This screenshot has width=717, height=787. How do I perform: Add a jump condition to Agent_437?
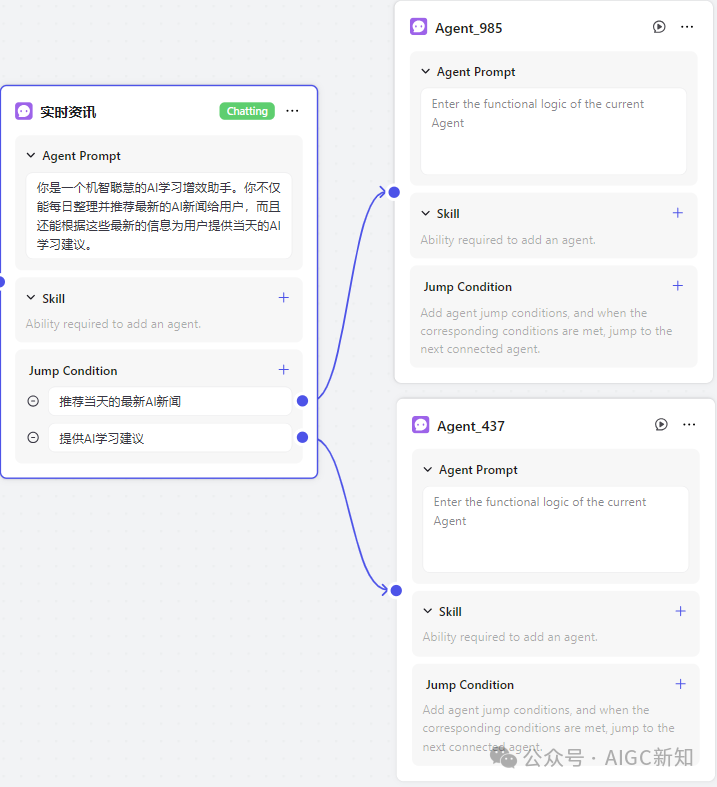pos(680,684)
